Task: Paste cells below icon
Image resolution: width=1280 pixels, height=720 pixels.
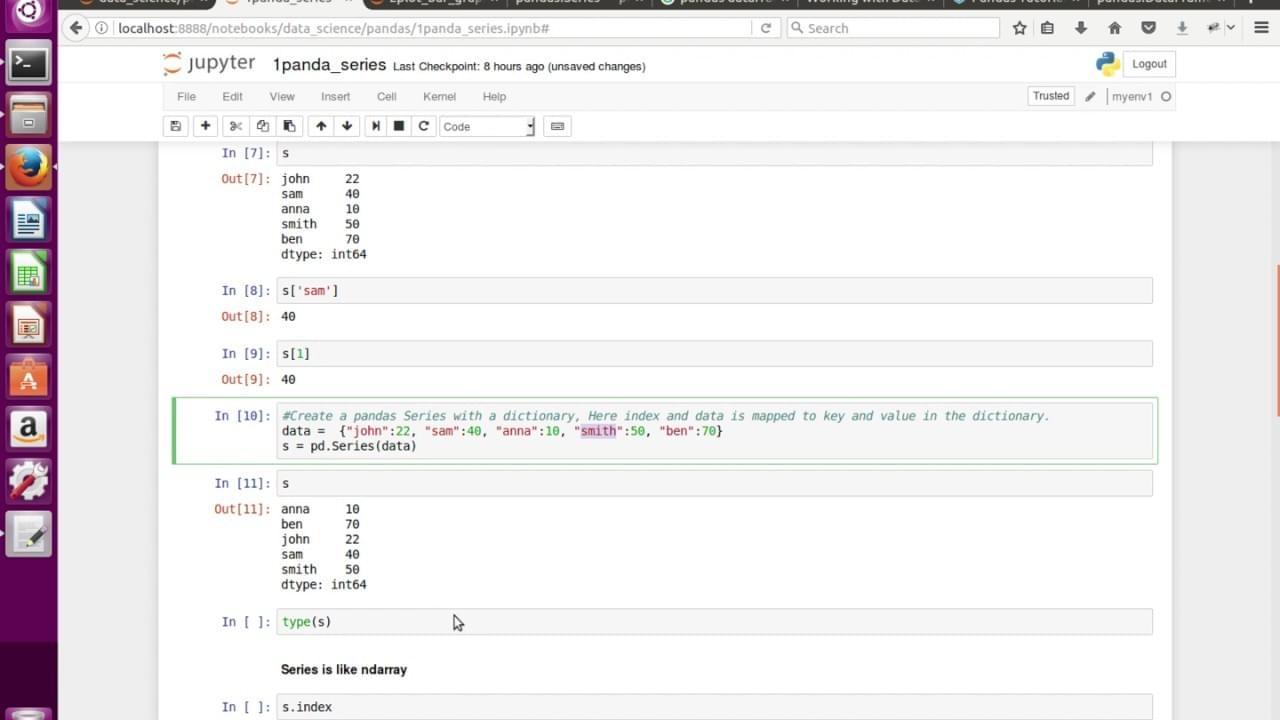Action: pos(289,126)
